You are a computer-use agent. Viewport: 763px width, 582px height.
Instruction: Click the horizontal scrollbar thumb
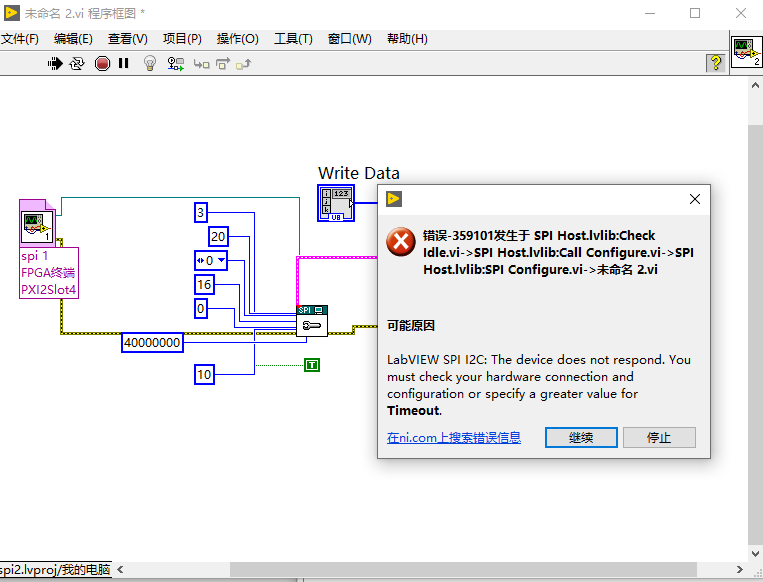click(463, 569)
